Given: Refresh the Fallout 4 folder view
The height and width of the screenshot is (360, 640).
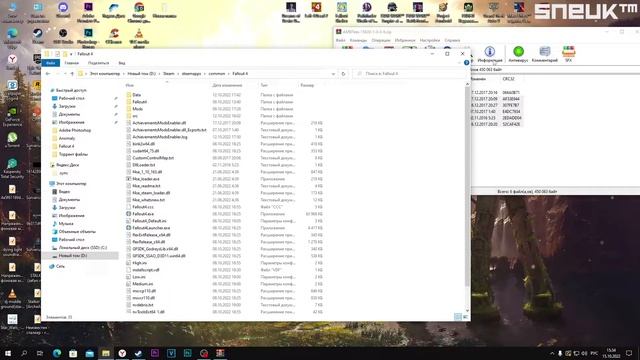Looking at the screenshot, I should click(343, 74).
